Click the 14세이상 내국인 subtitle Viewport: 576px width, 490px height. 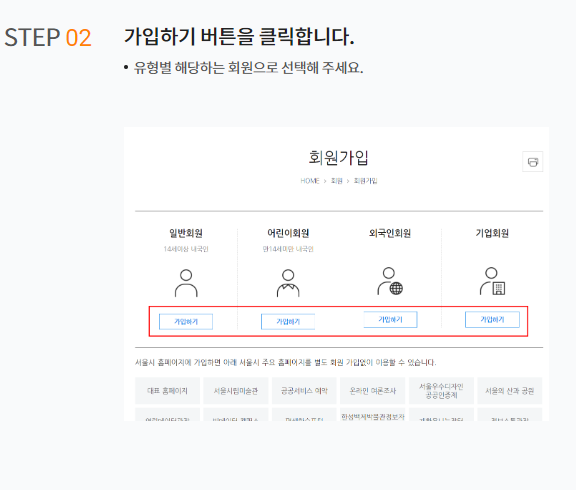point(186,249)
